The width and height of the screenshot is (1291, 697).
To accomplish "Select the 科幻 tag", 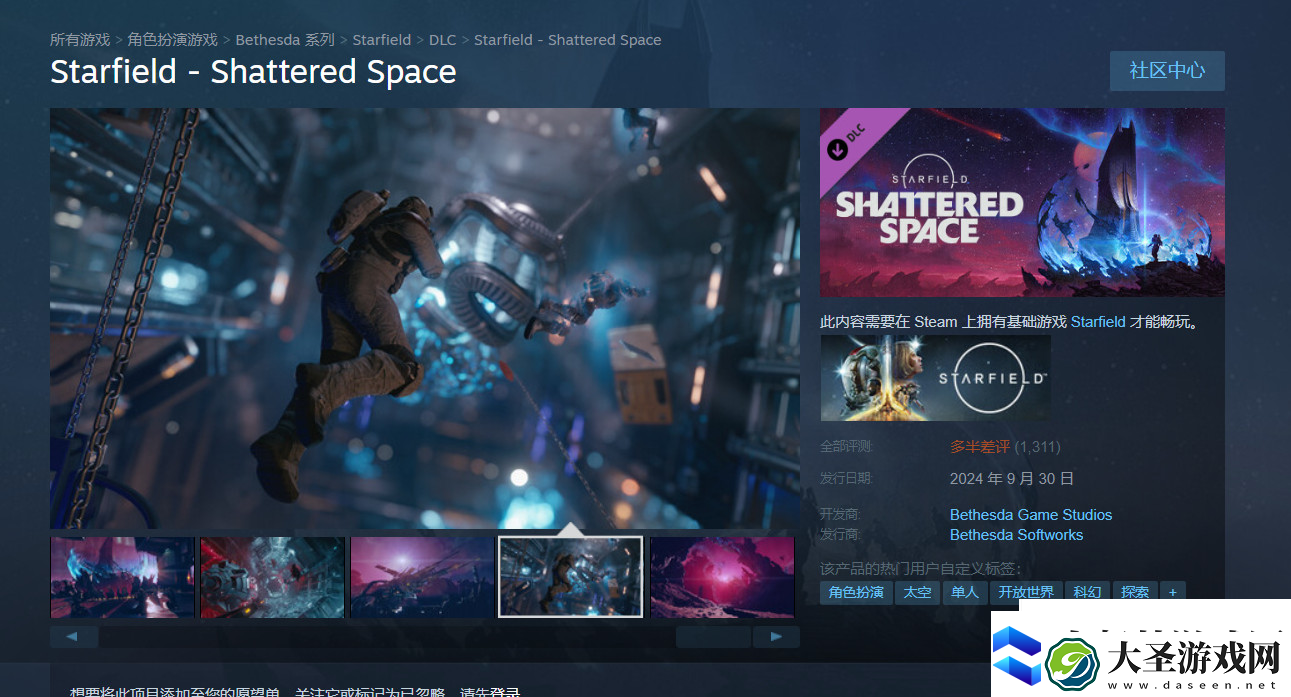I will click(1087, 592).
